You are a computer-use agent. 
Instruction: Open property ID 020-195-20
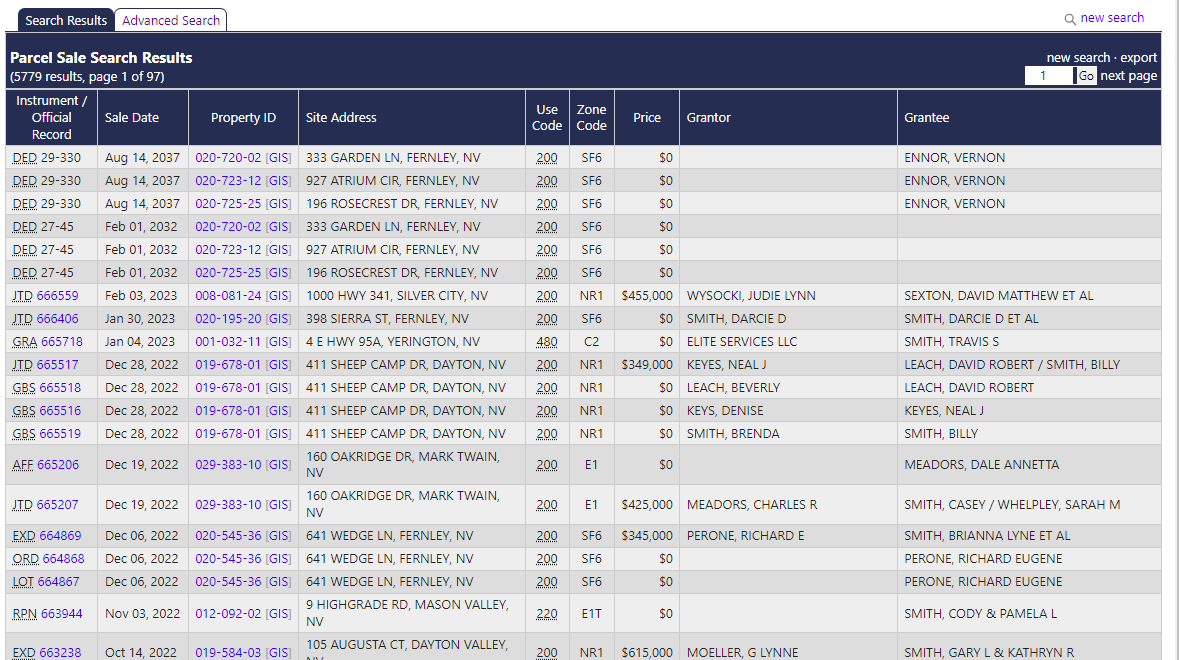(x=228, y=319)
